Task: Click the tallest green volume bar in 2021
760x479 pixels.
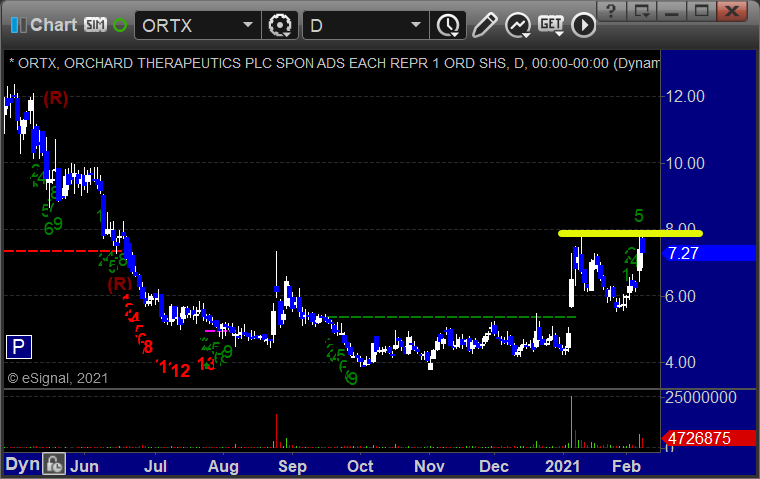Action: [x=571, y=422]
